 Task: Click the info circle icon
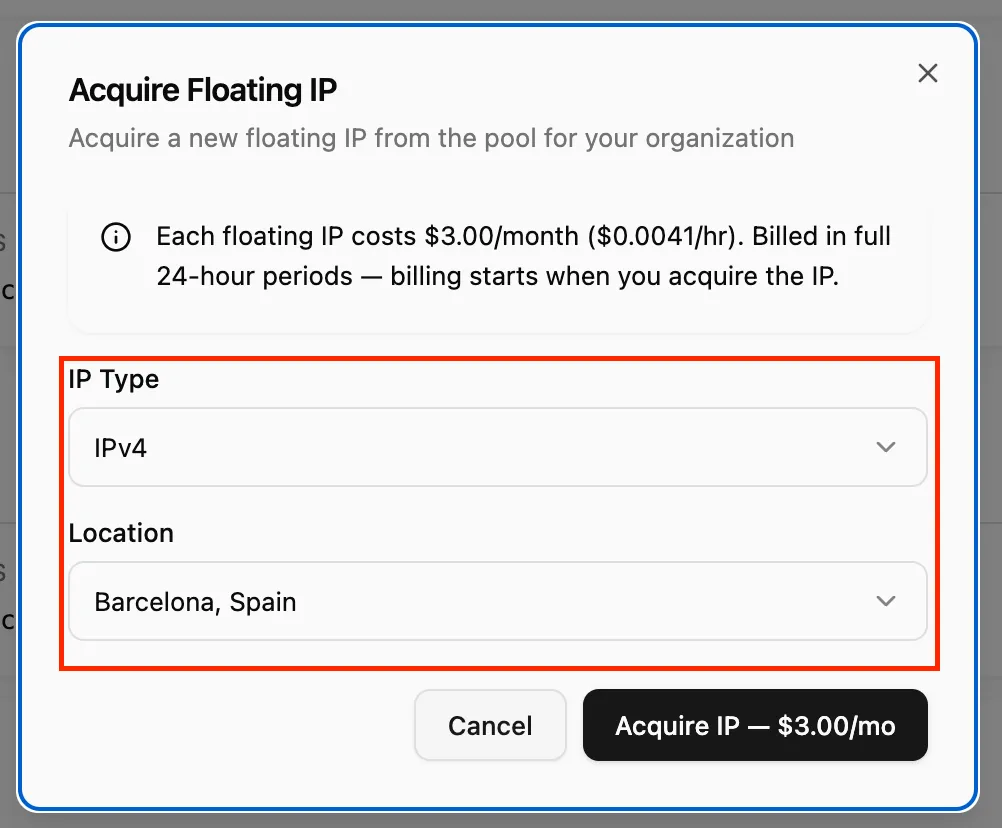coord(116,238)
